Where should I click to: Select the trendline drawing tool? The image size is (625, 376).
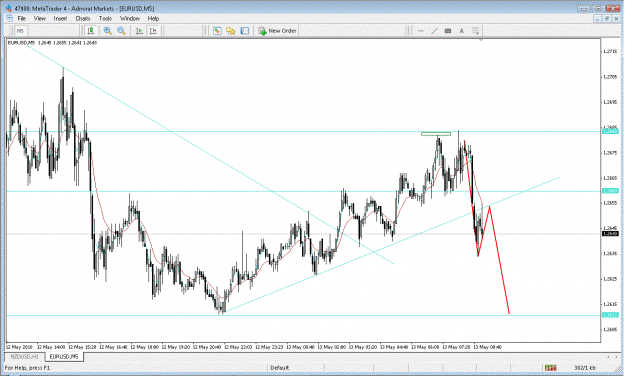(434, 31)
